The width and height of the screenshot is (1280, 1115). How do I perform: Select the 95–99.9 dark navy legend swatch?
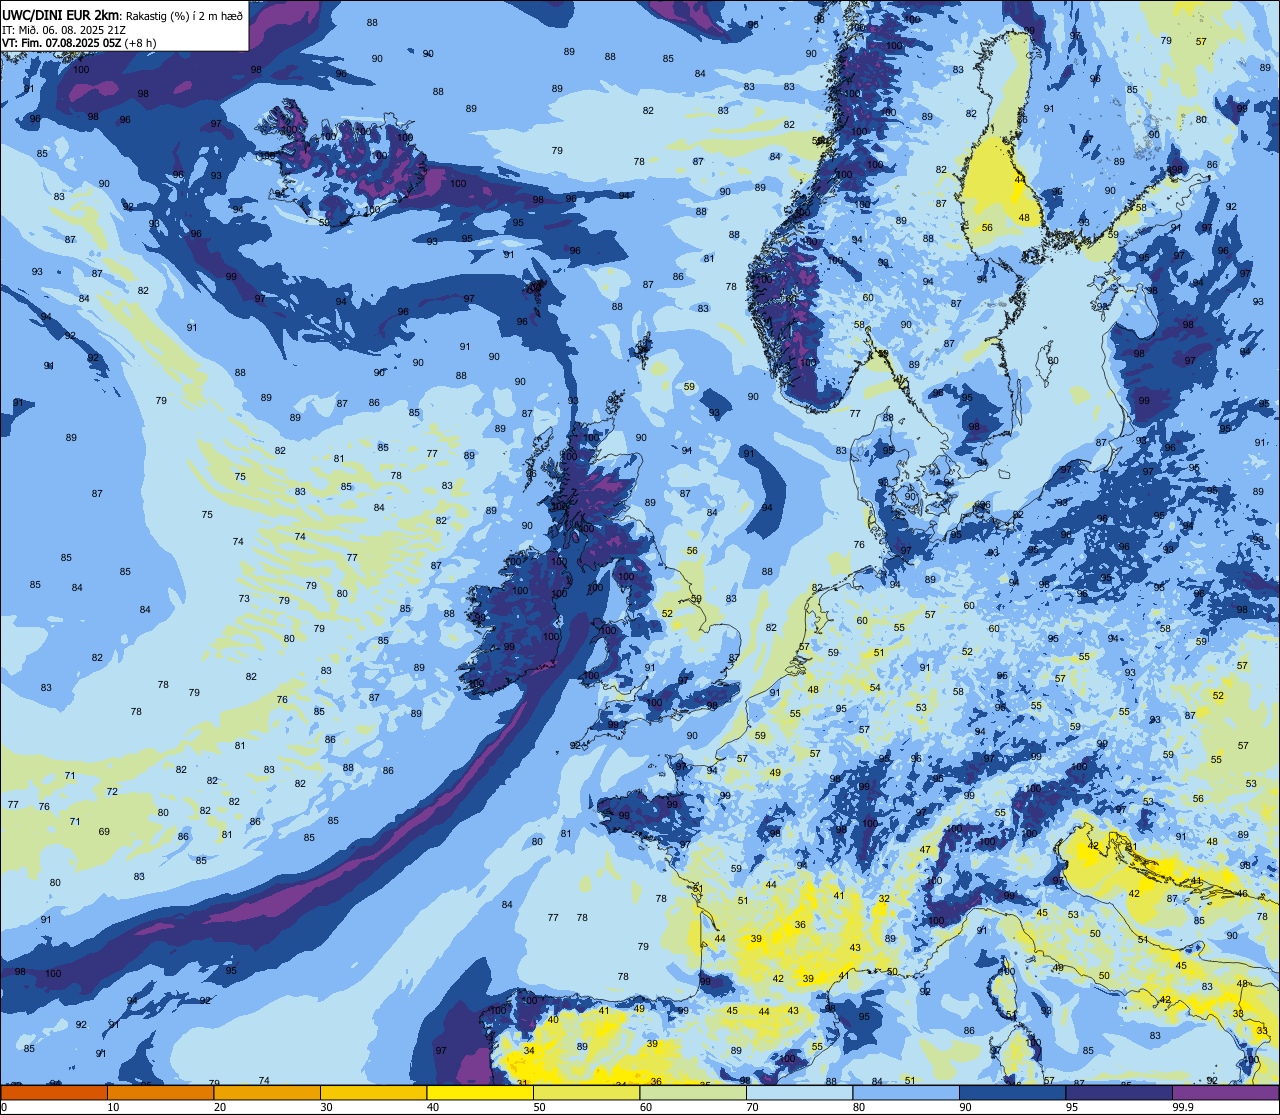[x=1119, y=1092]
